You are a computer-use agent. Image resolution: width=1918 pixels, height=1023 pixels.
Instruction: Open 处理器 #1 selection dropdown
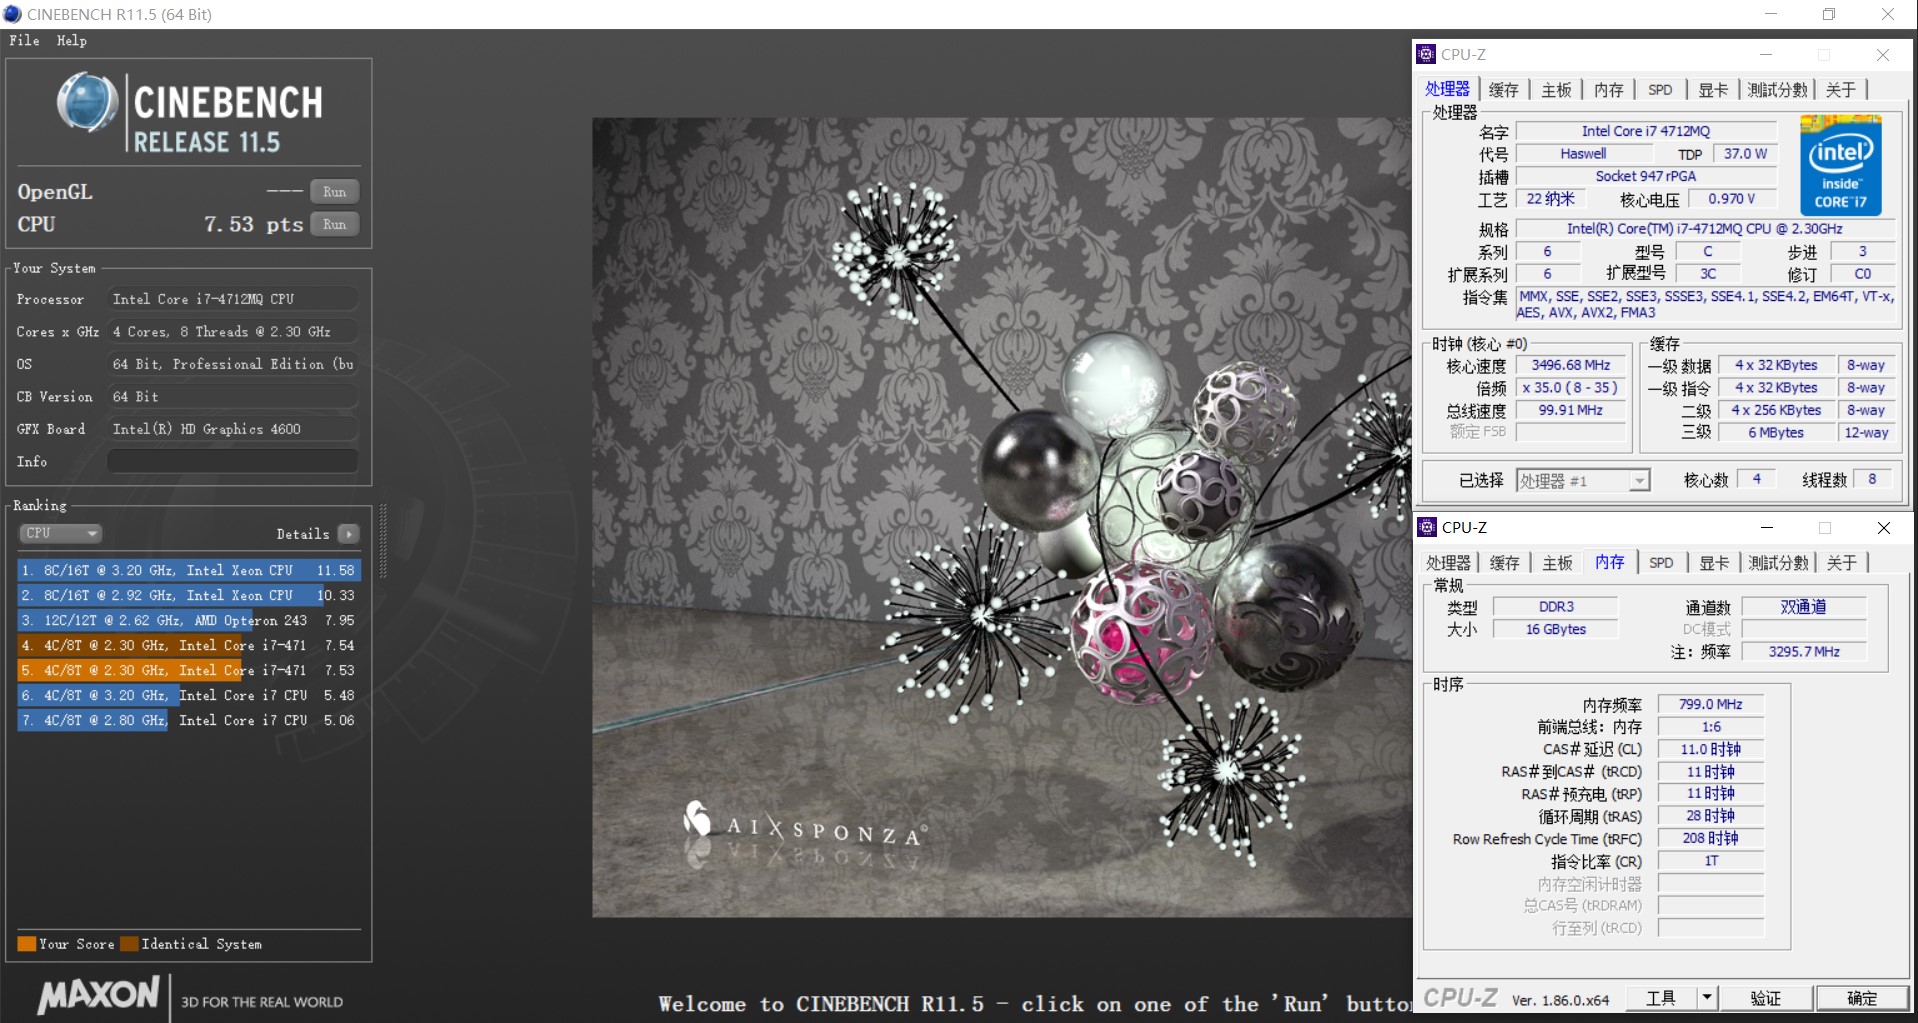pos(1583,481)
